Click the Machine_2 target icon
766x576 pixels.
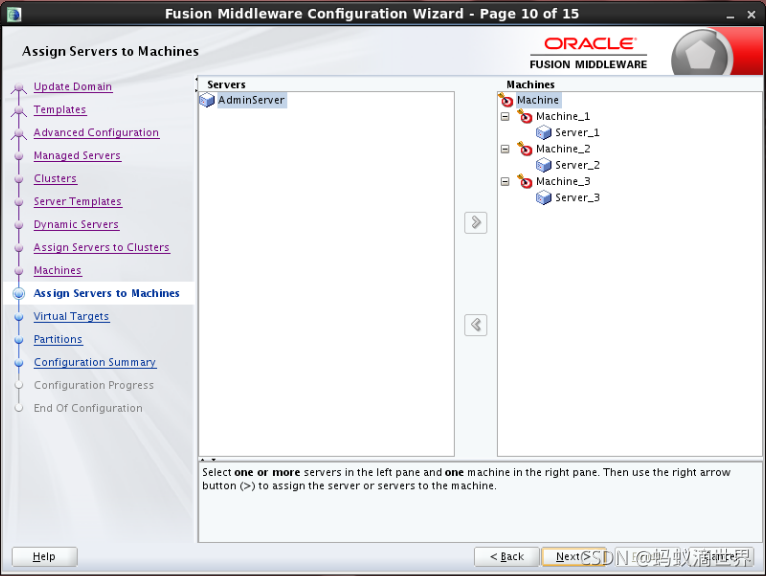click(x=525, y=149)
